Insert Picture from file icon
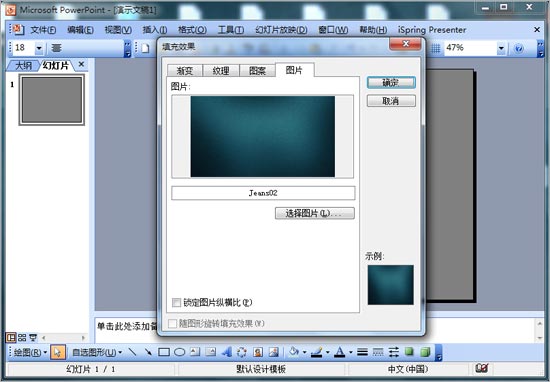This screenshot has height=382, width=550. (273, 351)
